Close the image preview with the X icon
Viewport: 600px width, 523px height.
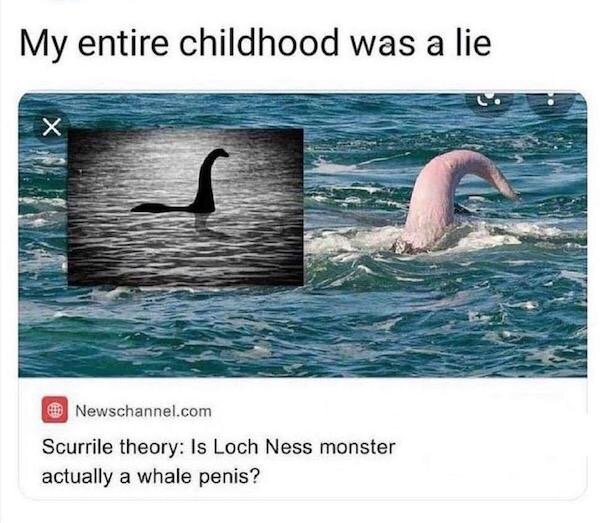[x=51, y=127]
